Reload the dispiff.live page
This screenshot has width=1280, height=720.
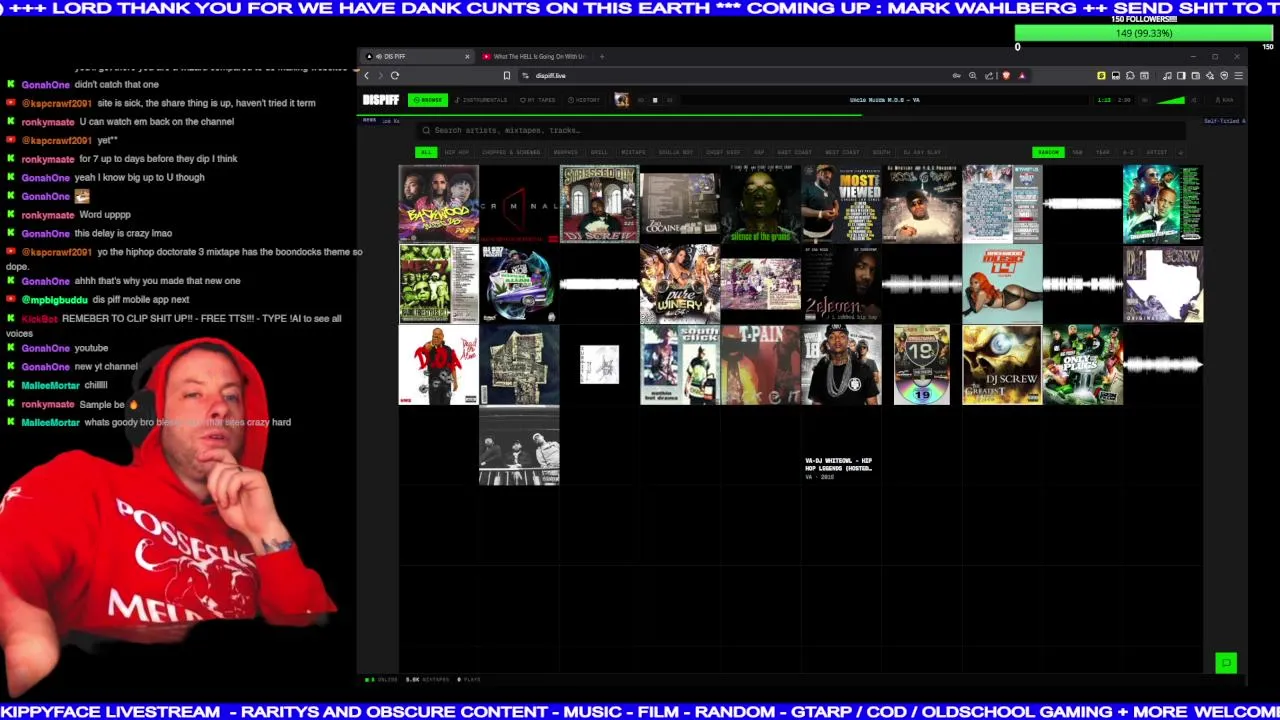point(394,76)
